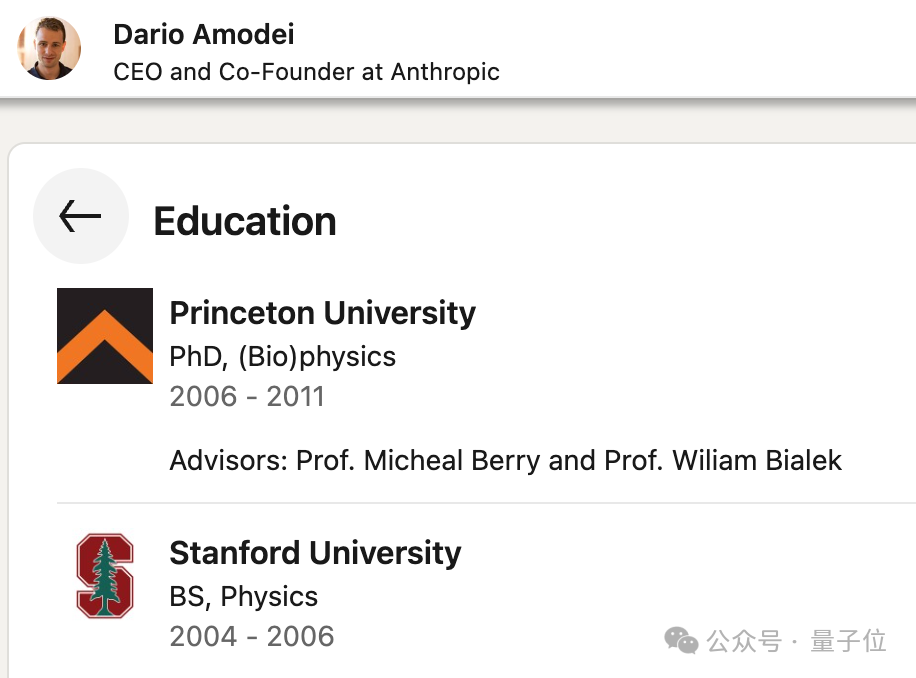Viewport: 916px width, 678px height.
Task: Open the Stanford University tree logo
Action: point(105,576)
